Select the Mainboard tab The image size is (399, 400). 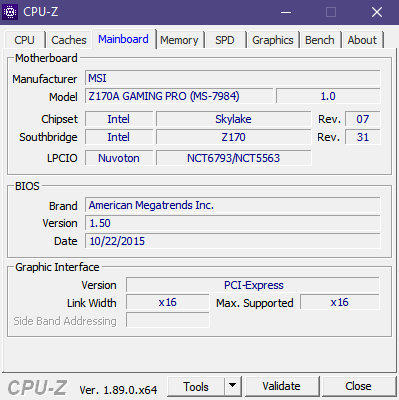[123, 39]
